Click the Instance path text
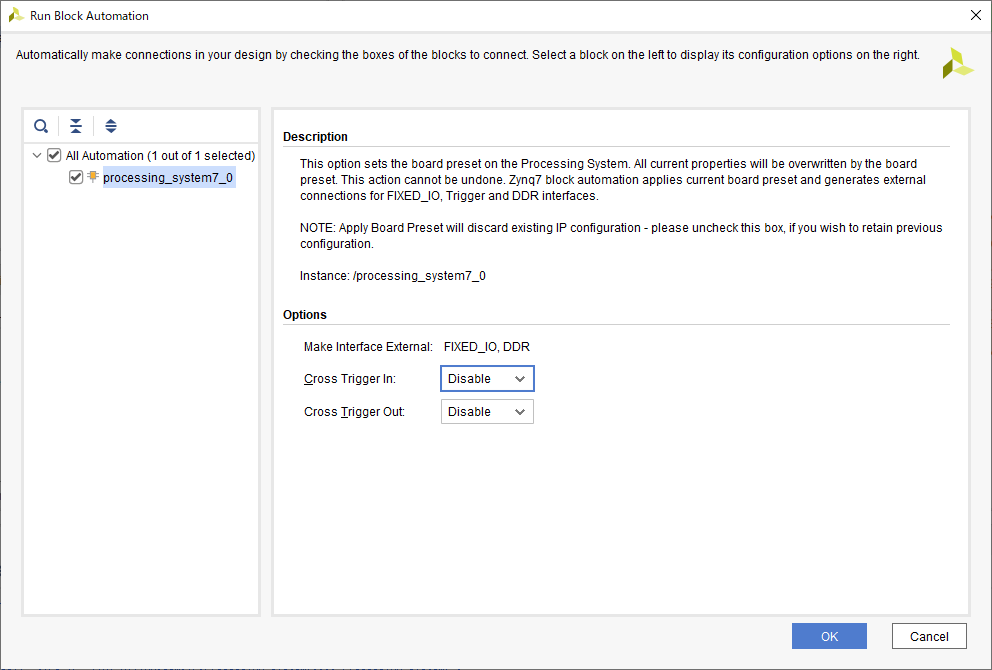The height and width of the screenshot is (670, 992). [393, 275]
